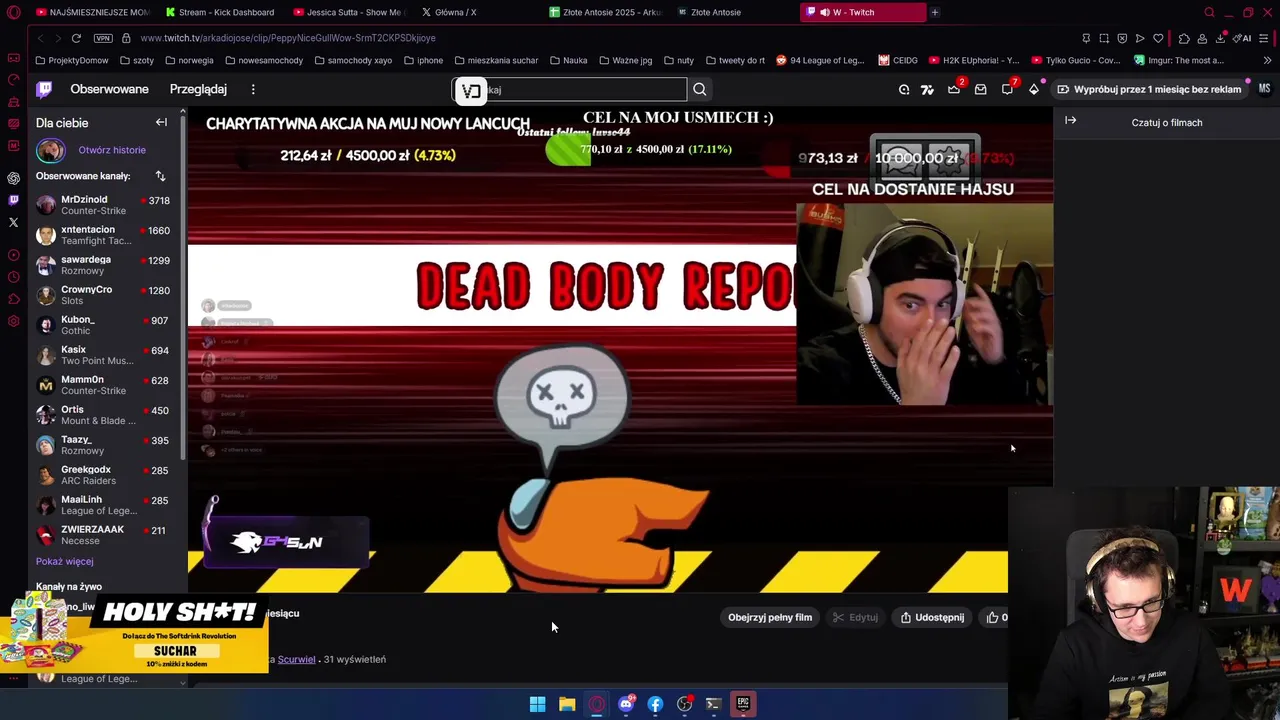Click the thumbs-up like button
Screen dimensions: 1280x720
[x=995, y=617]
